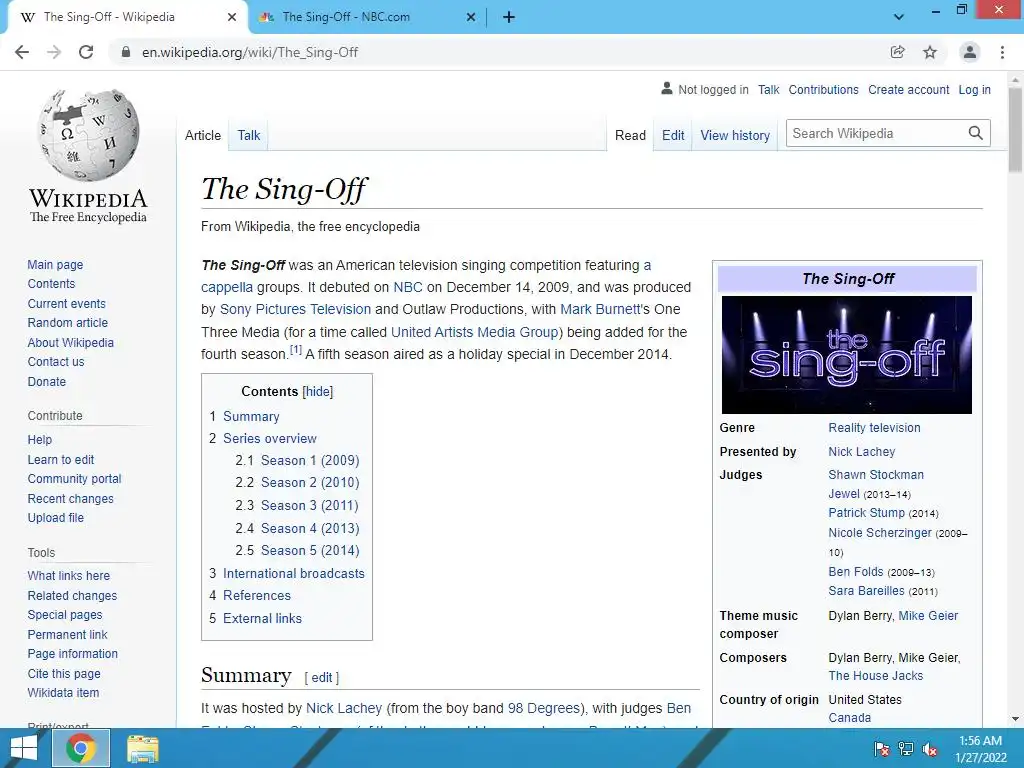Bookmark this page with the star icon
This screenshot has width=1024, height=768.
click(x=930, y=52)
